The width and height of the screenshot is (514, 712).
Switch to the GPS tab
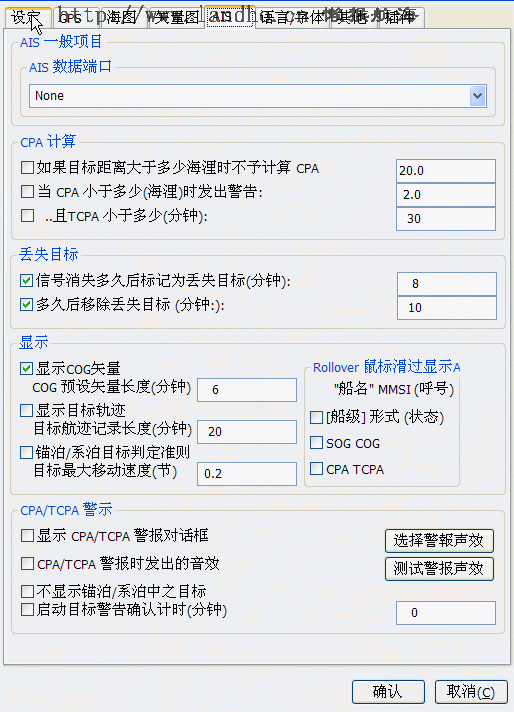(72, 18)
